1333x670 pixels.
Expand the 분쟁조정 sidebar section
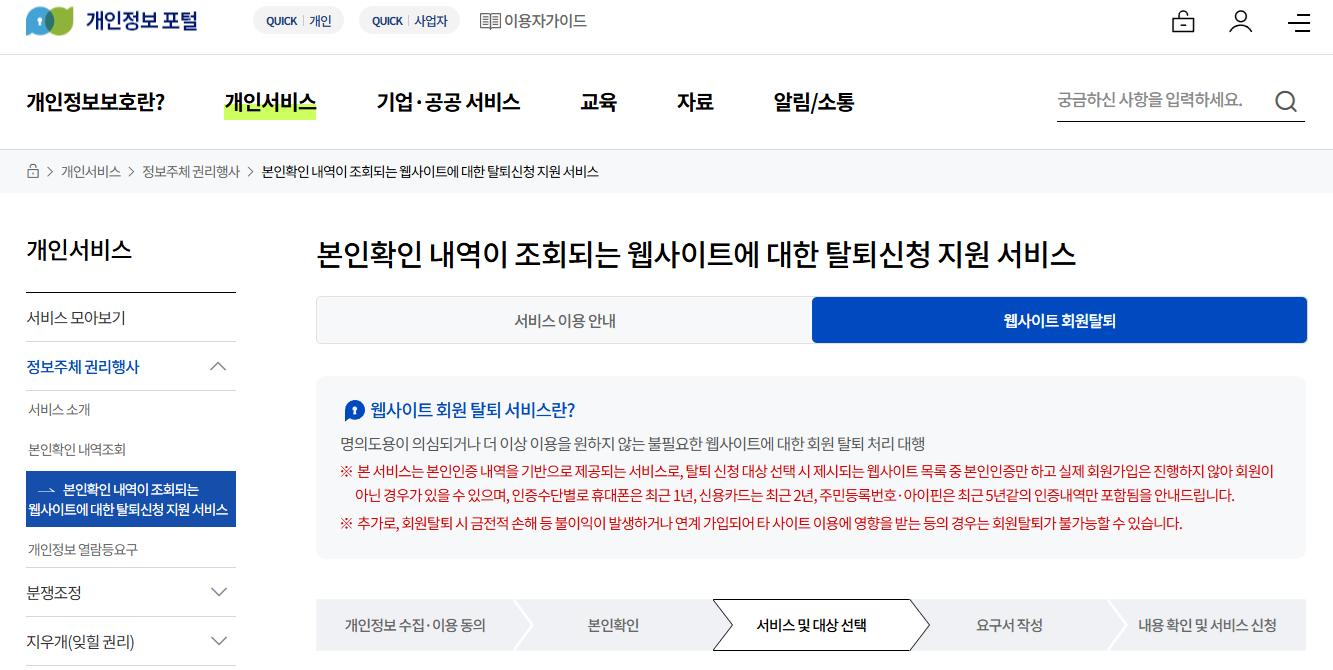[x=218, y=591]
